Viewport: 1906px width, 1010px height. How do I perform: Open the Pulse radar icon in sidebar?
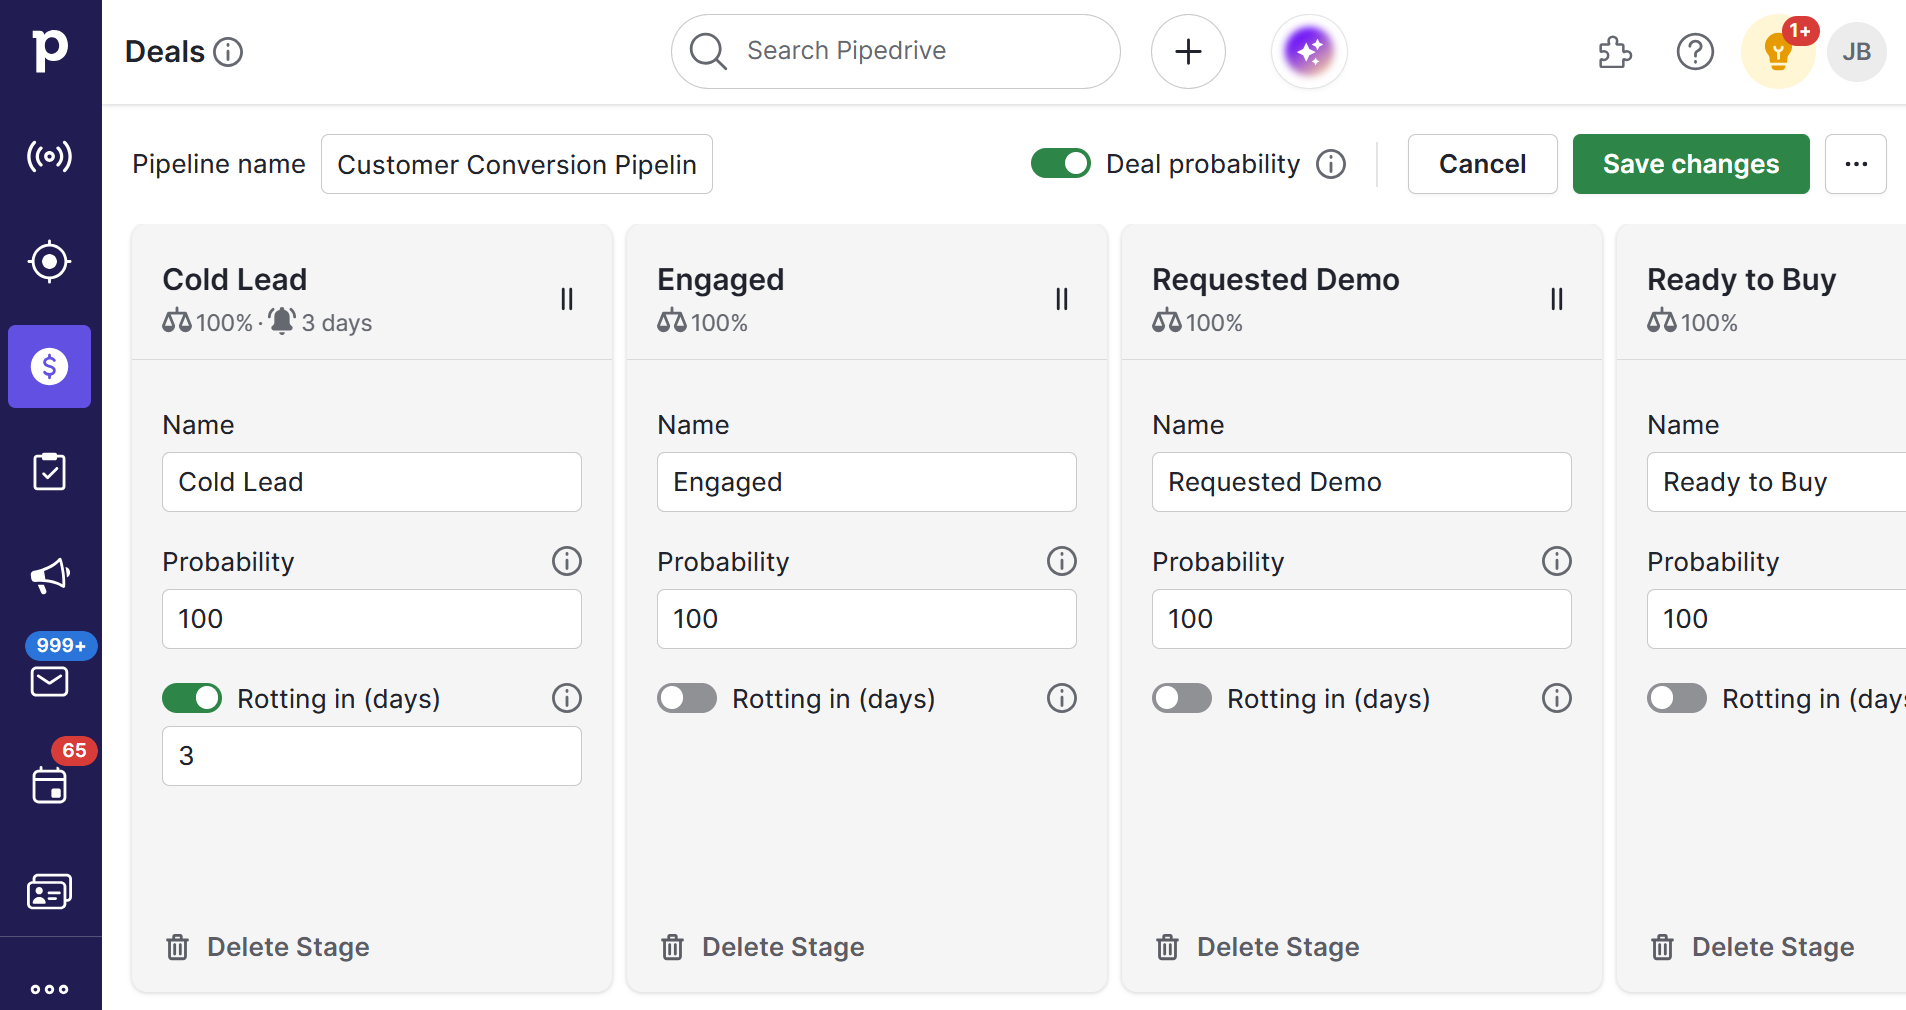click(49, 156)
